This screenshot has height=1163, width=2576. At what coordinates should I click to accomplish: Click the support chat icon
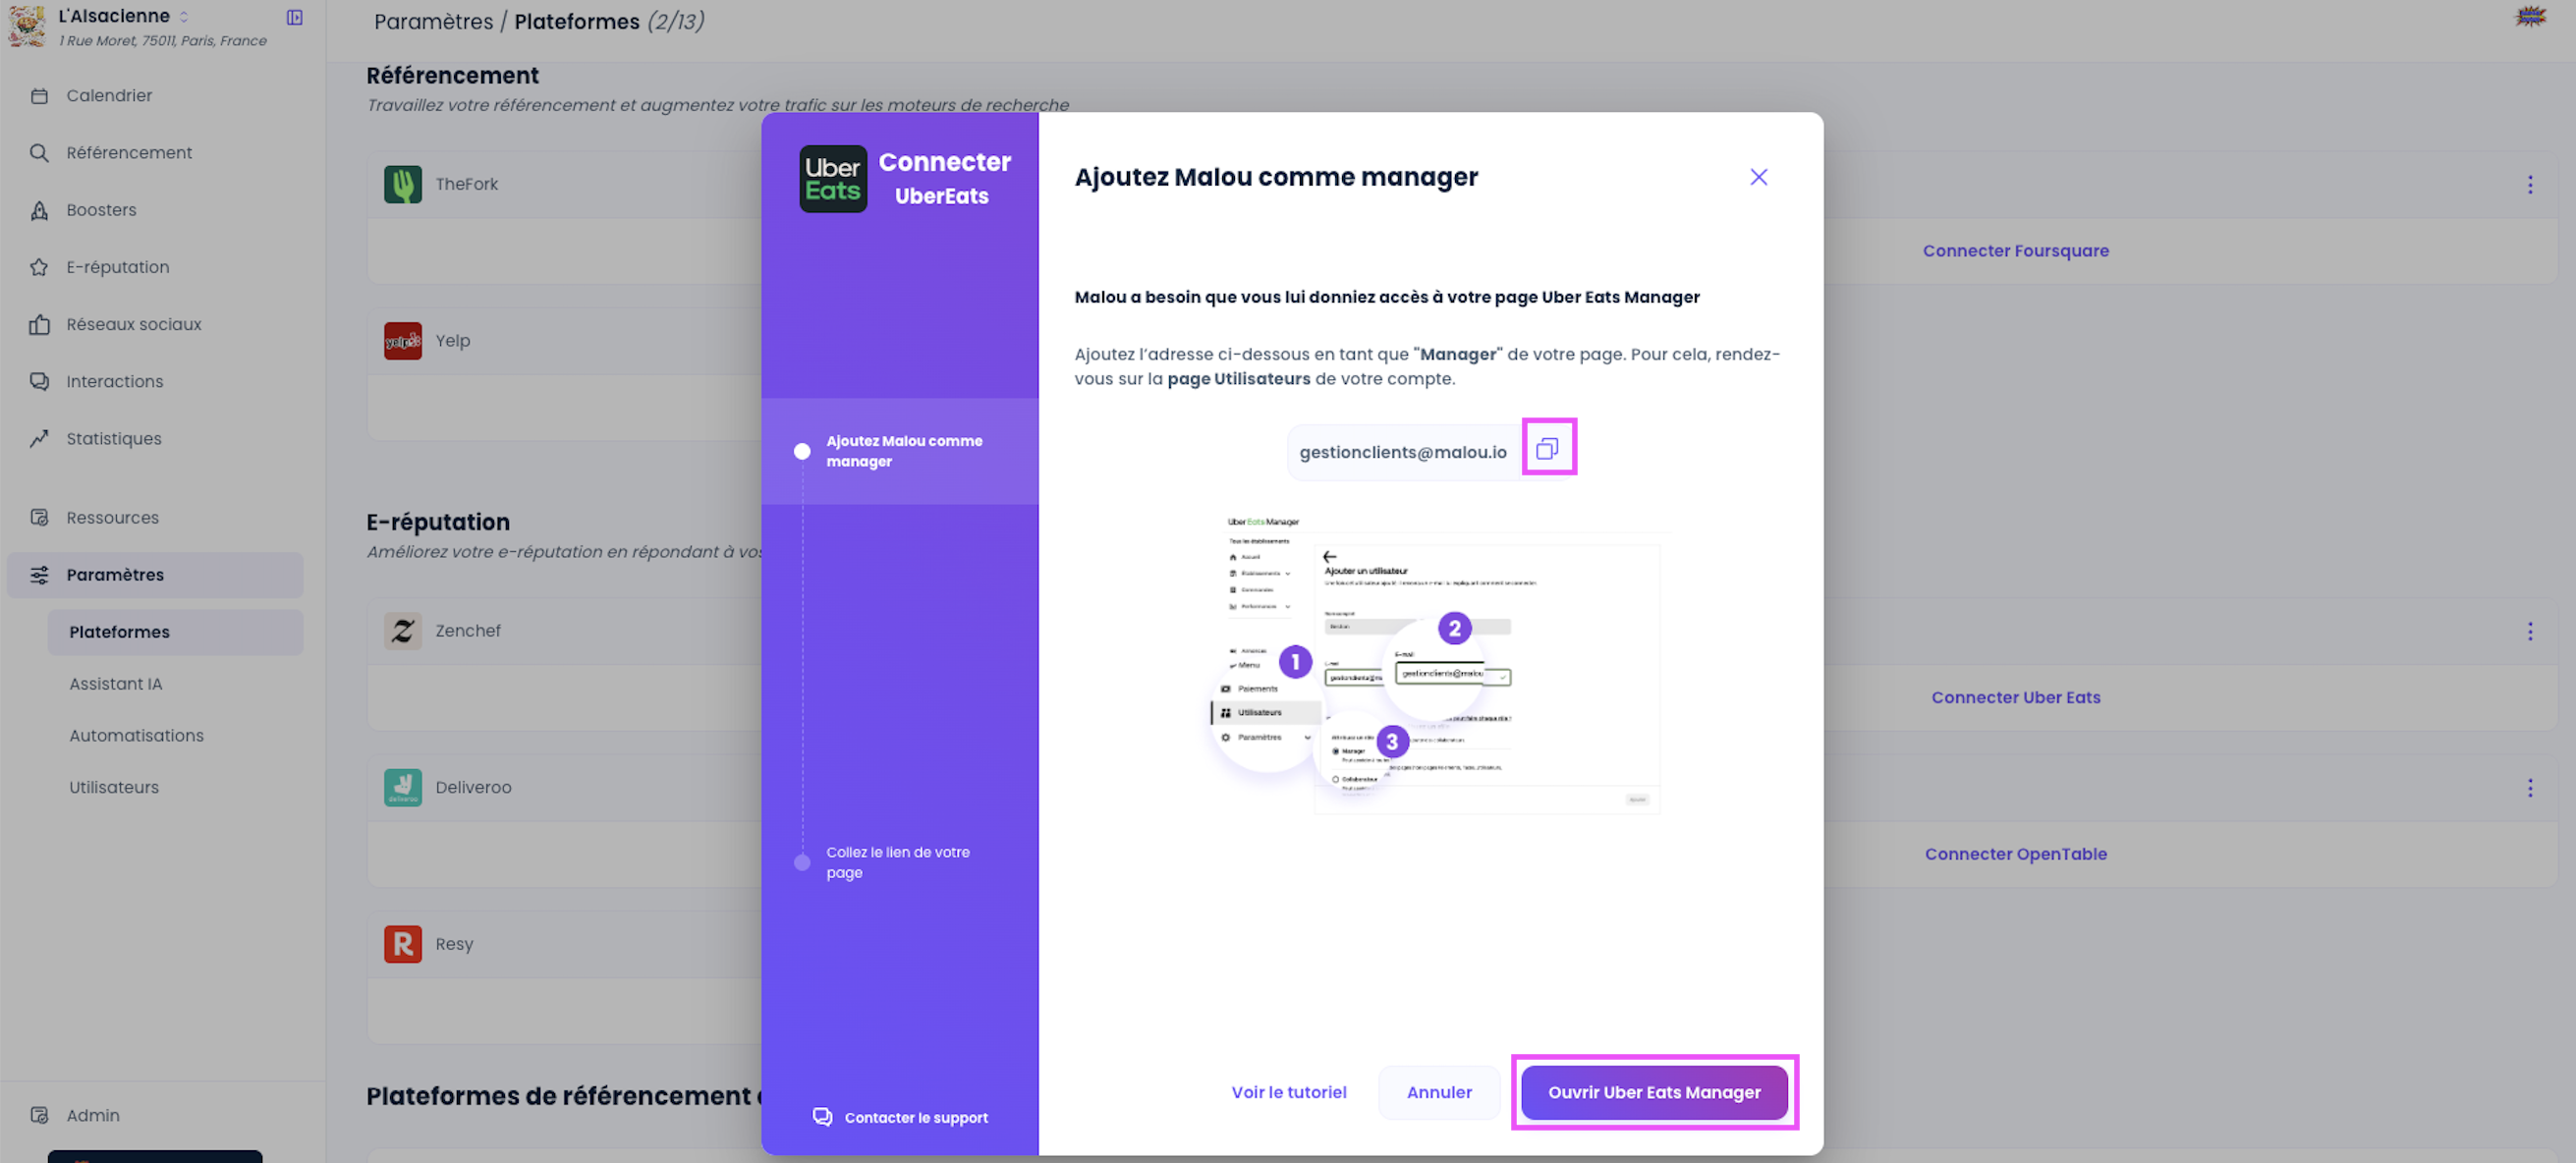[822, 1116]
